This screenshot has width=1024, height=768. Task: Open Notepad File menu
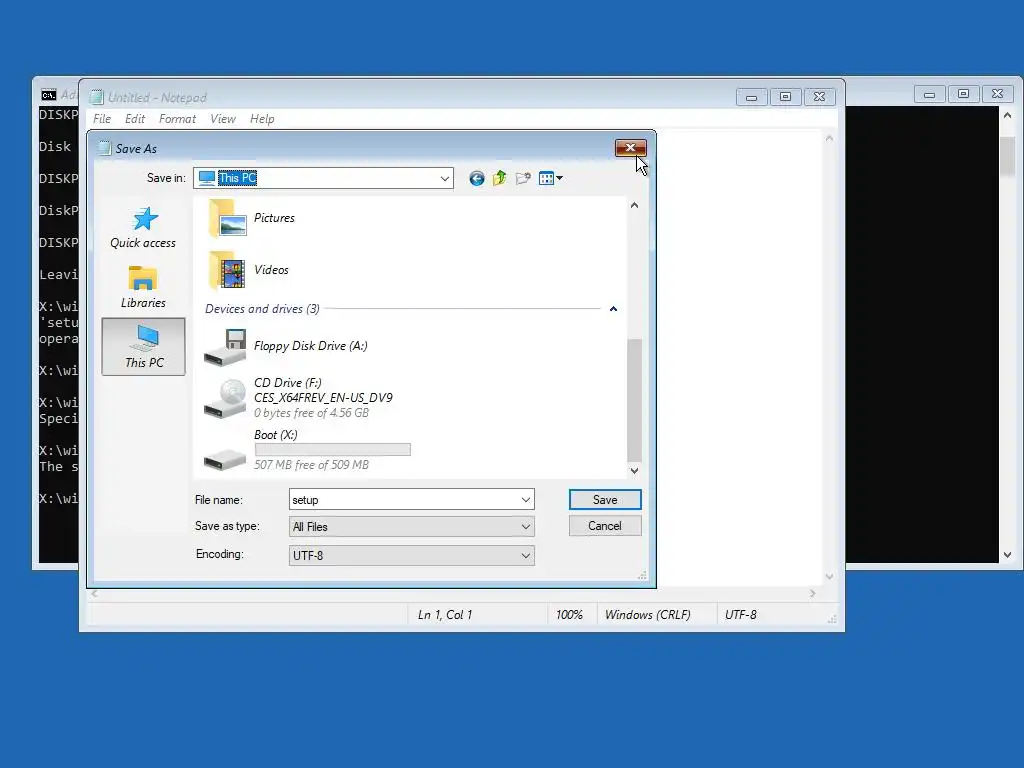coord(102,119)
